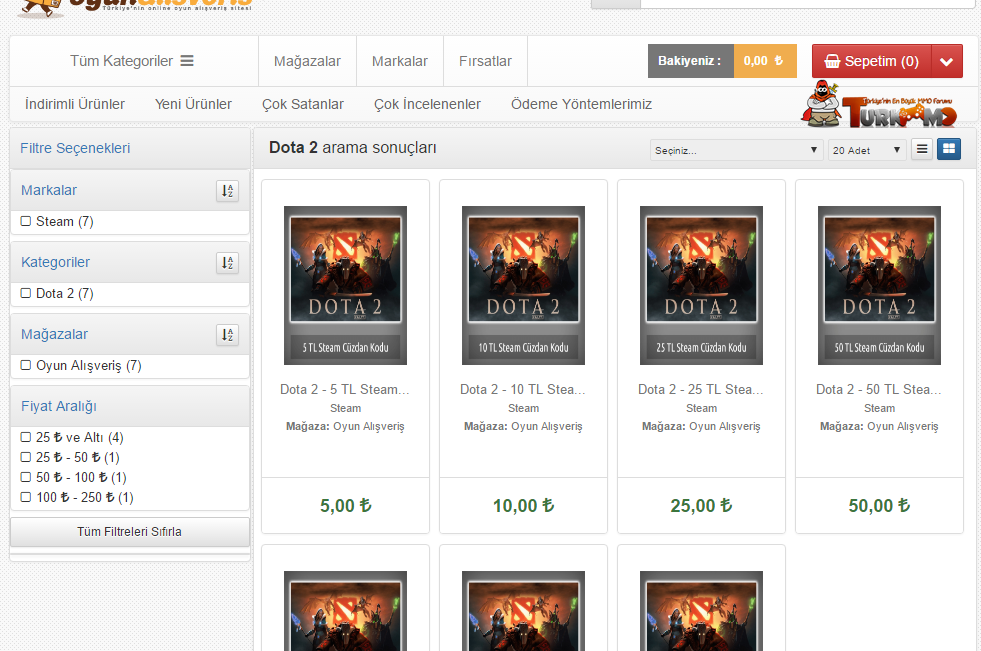Screen dimensions: 981x651
Task: Click the 50,00 ₺ price
Action: [879, 505]
